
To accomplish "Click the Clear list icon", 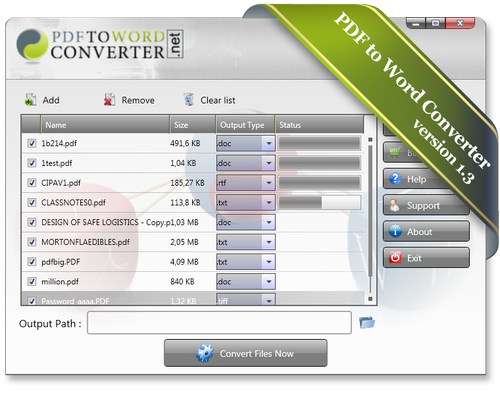I will pyautogui.click(x=189, y=100).
